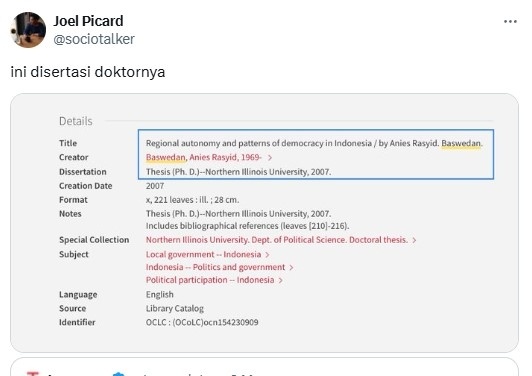Click the 'Title' field label
The height and width of the screenshot is (376, 532).
pyautogui.click(x=68, y=143)
